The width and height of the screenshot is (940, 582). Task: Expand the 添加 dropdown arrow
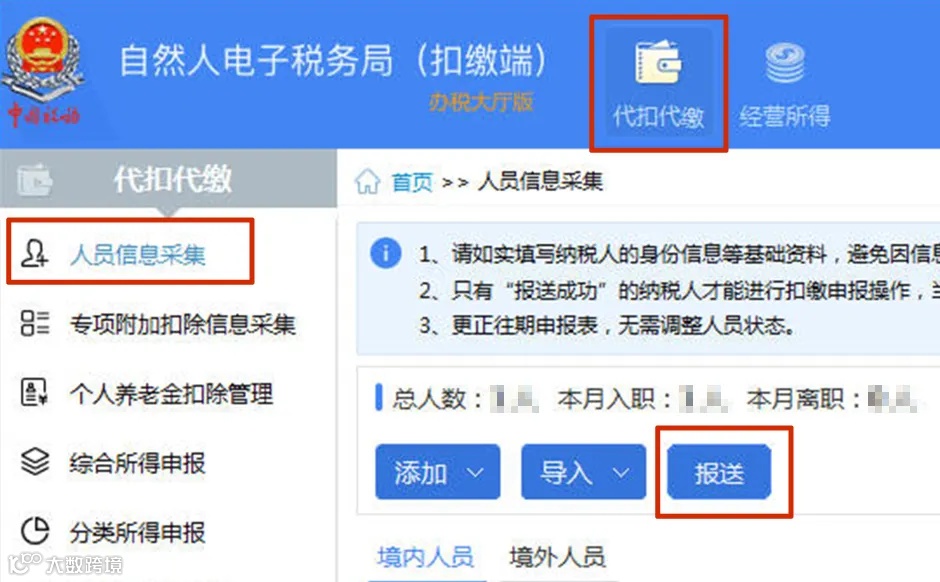click(475, 472)
